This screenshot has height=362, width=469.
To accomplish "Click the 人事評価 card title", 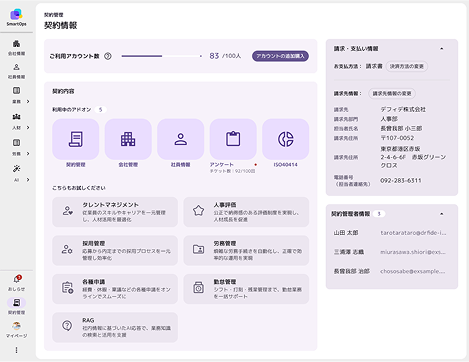I will 225,205.
